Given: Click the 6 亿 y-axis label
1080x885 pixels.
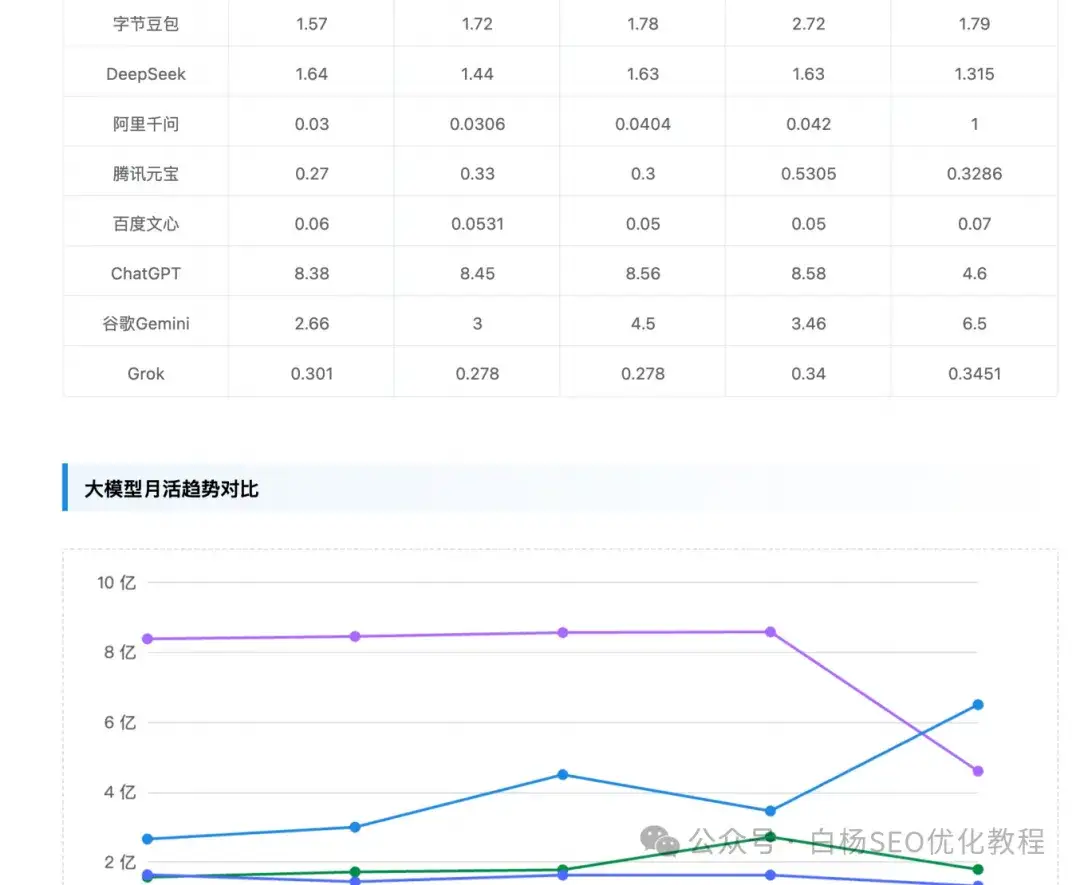Looking at the screenshot, I should click(120, 722).
